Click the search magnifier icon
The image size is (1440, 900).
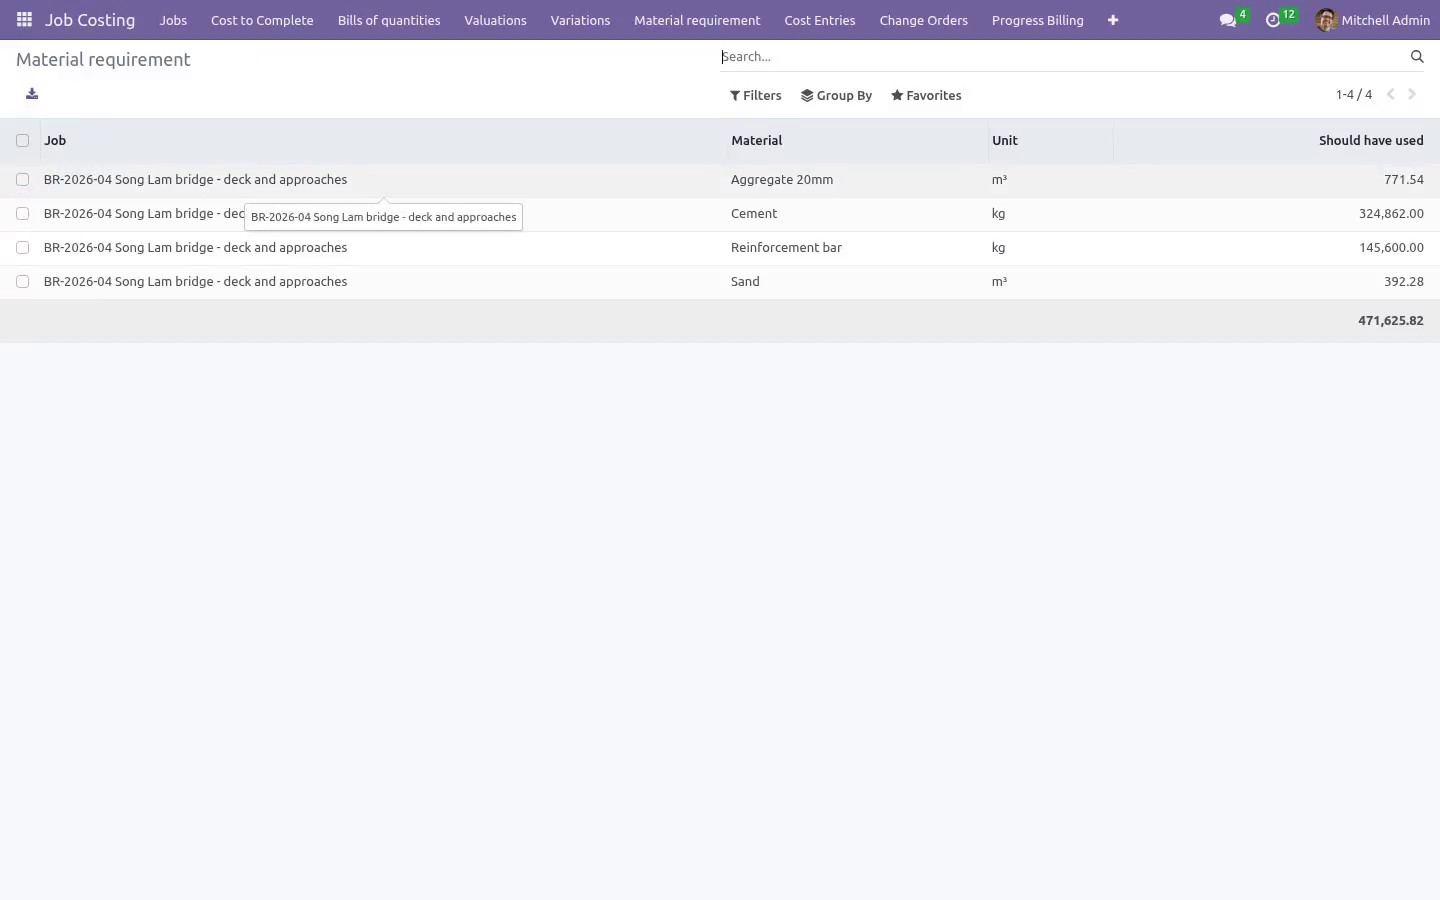tap(1417, 57)
